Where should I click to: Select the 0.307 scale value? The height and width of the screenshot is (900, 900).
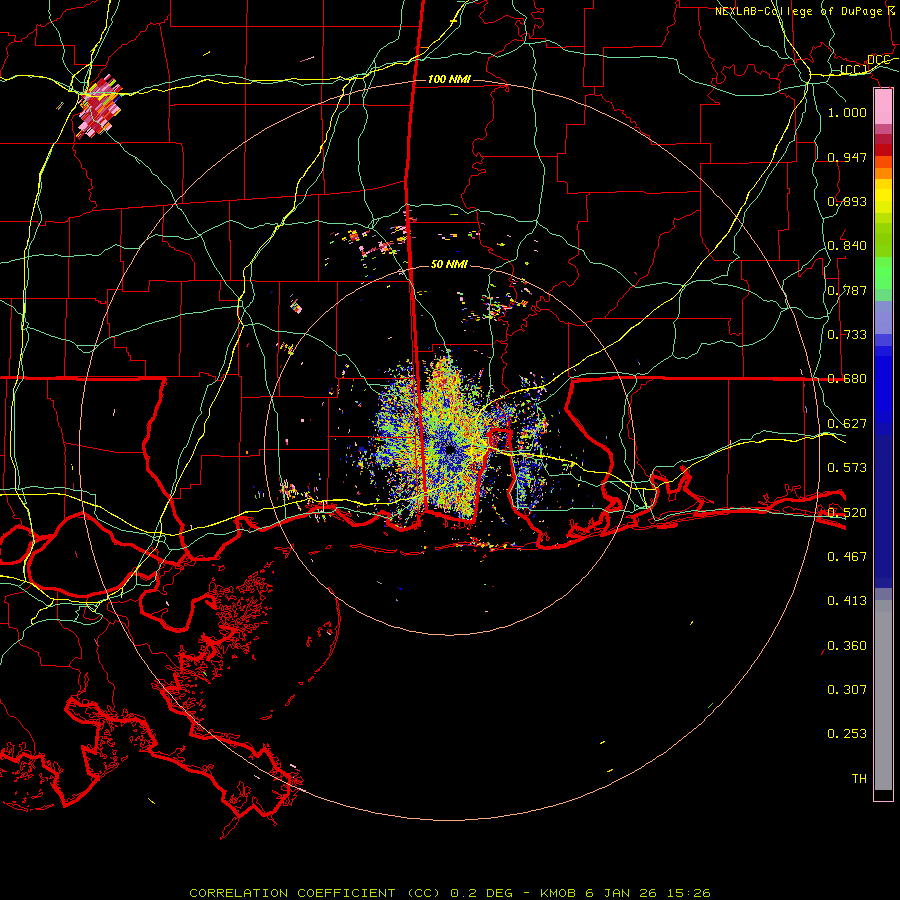coord(847,690)
